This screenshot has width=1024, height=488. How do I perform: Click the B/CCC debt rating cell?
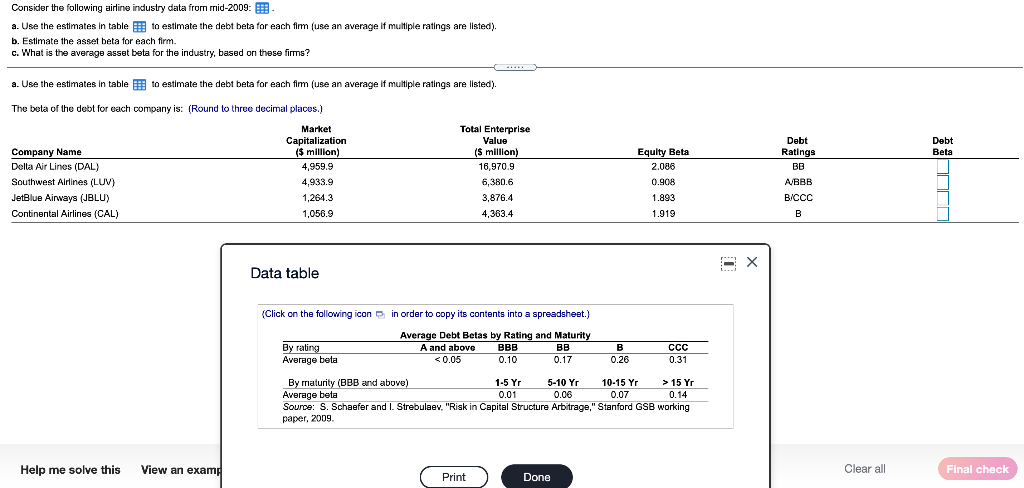[x=798, y=198]
